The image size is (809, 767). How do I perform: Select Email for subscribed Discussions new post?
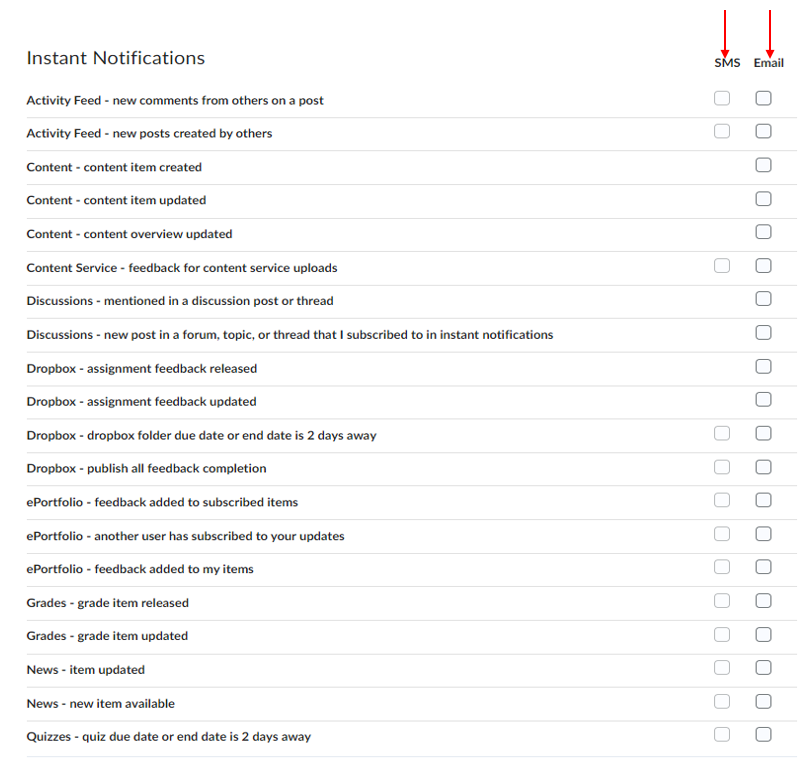764,332
